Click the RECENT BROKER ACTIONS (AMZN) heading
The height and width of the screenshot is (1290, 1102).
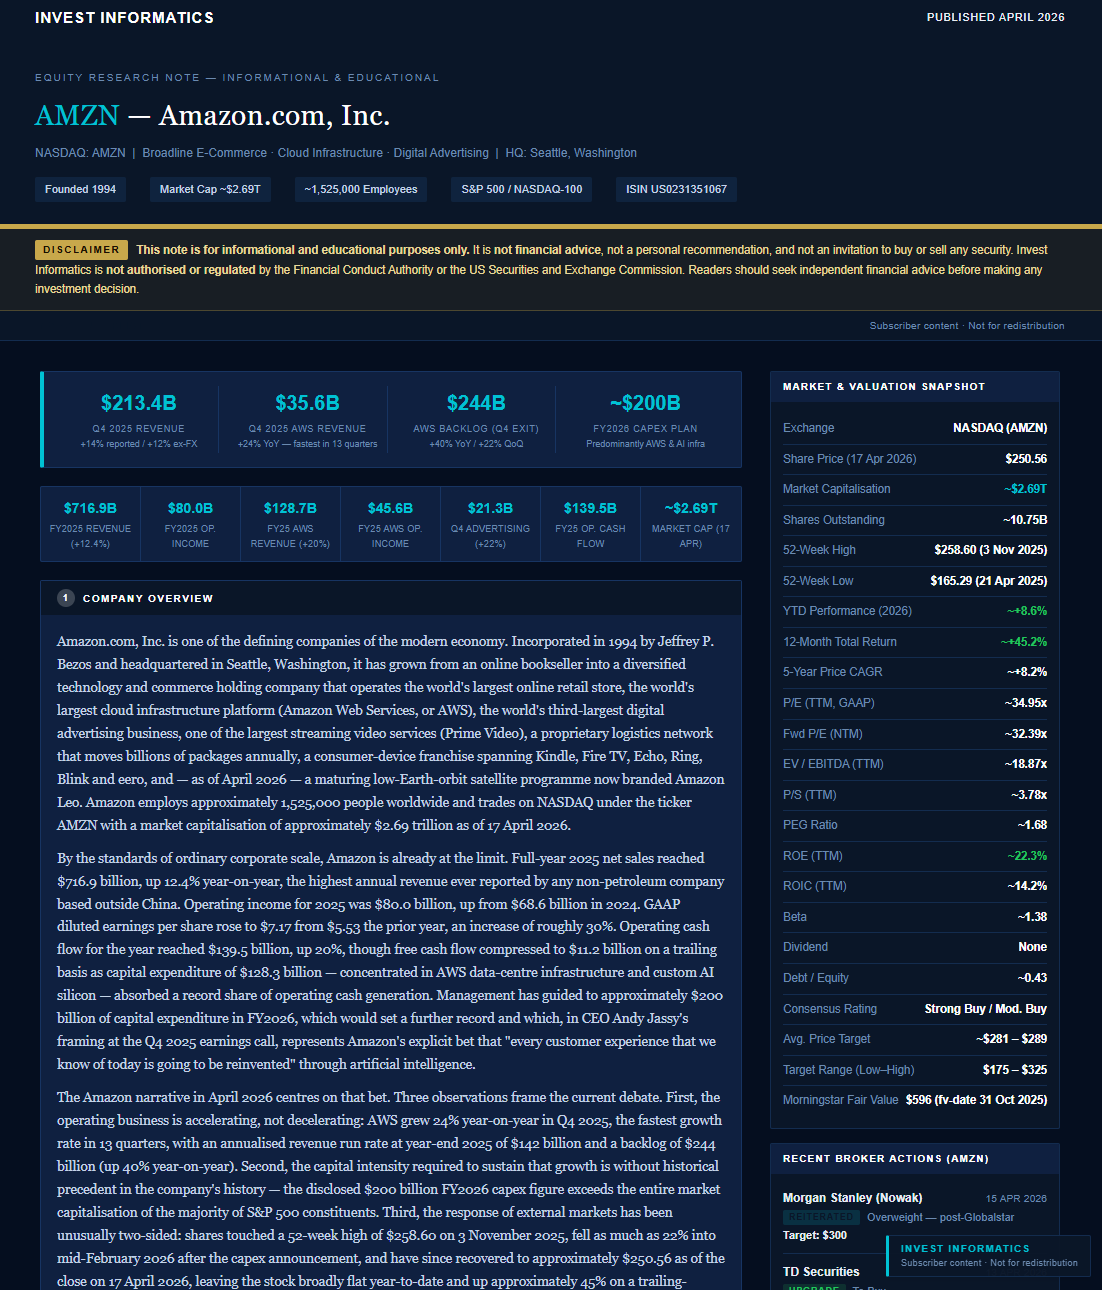coord(886,1158)
